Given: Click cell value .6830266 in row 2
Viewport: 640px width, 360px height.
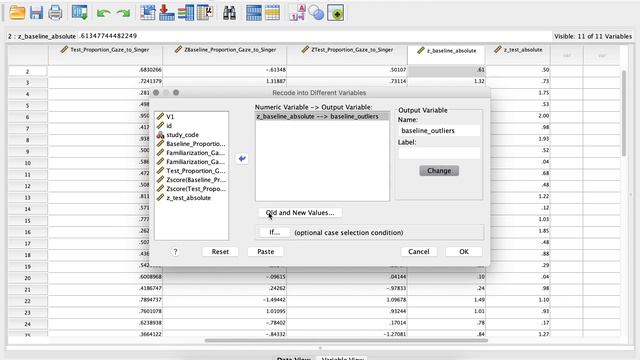Looking at the screenshot, I should [105, 70].
